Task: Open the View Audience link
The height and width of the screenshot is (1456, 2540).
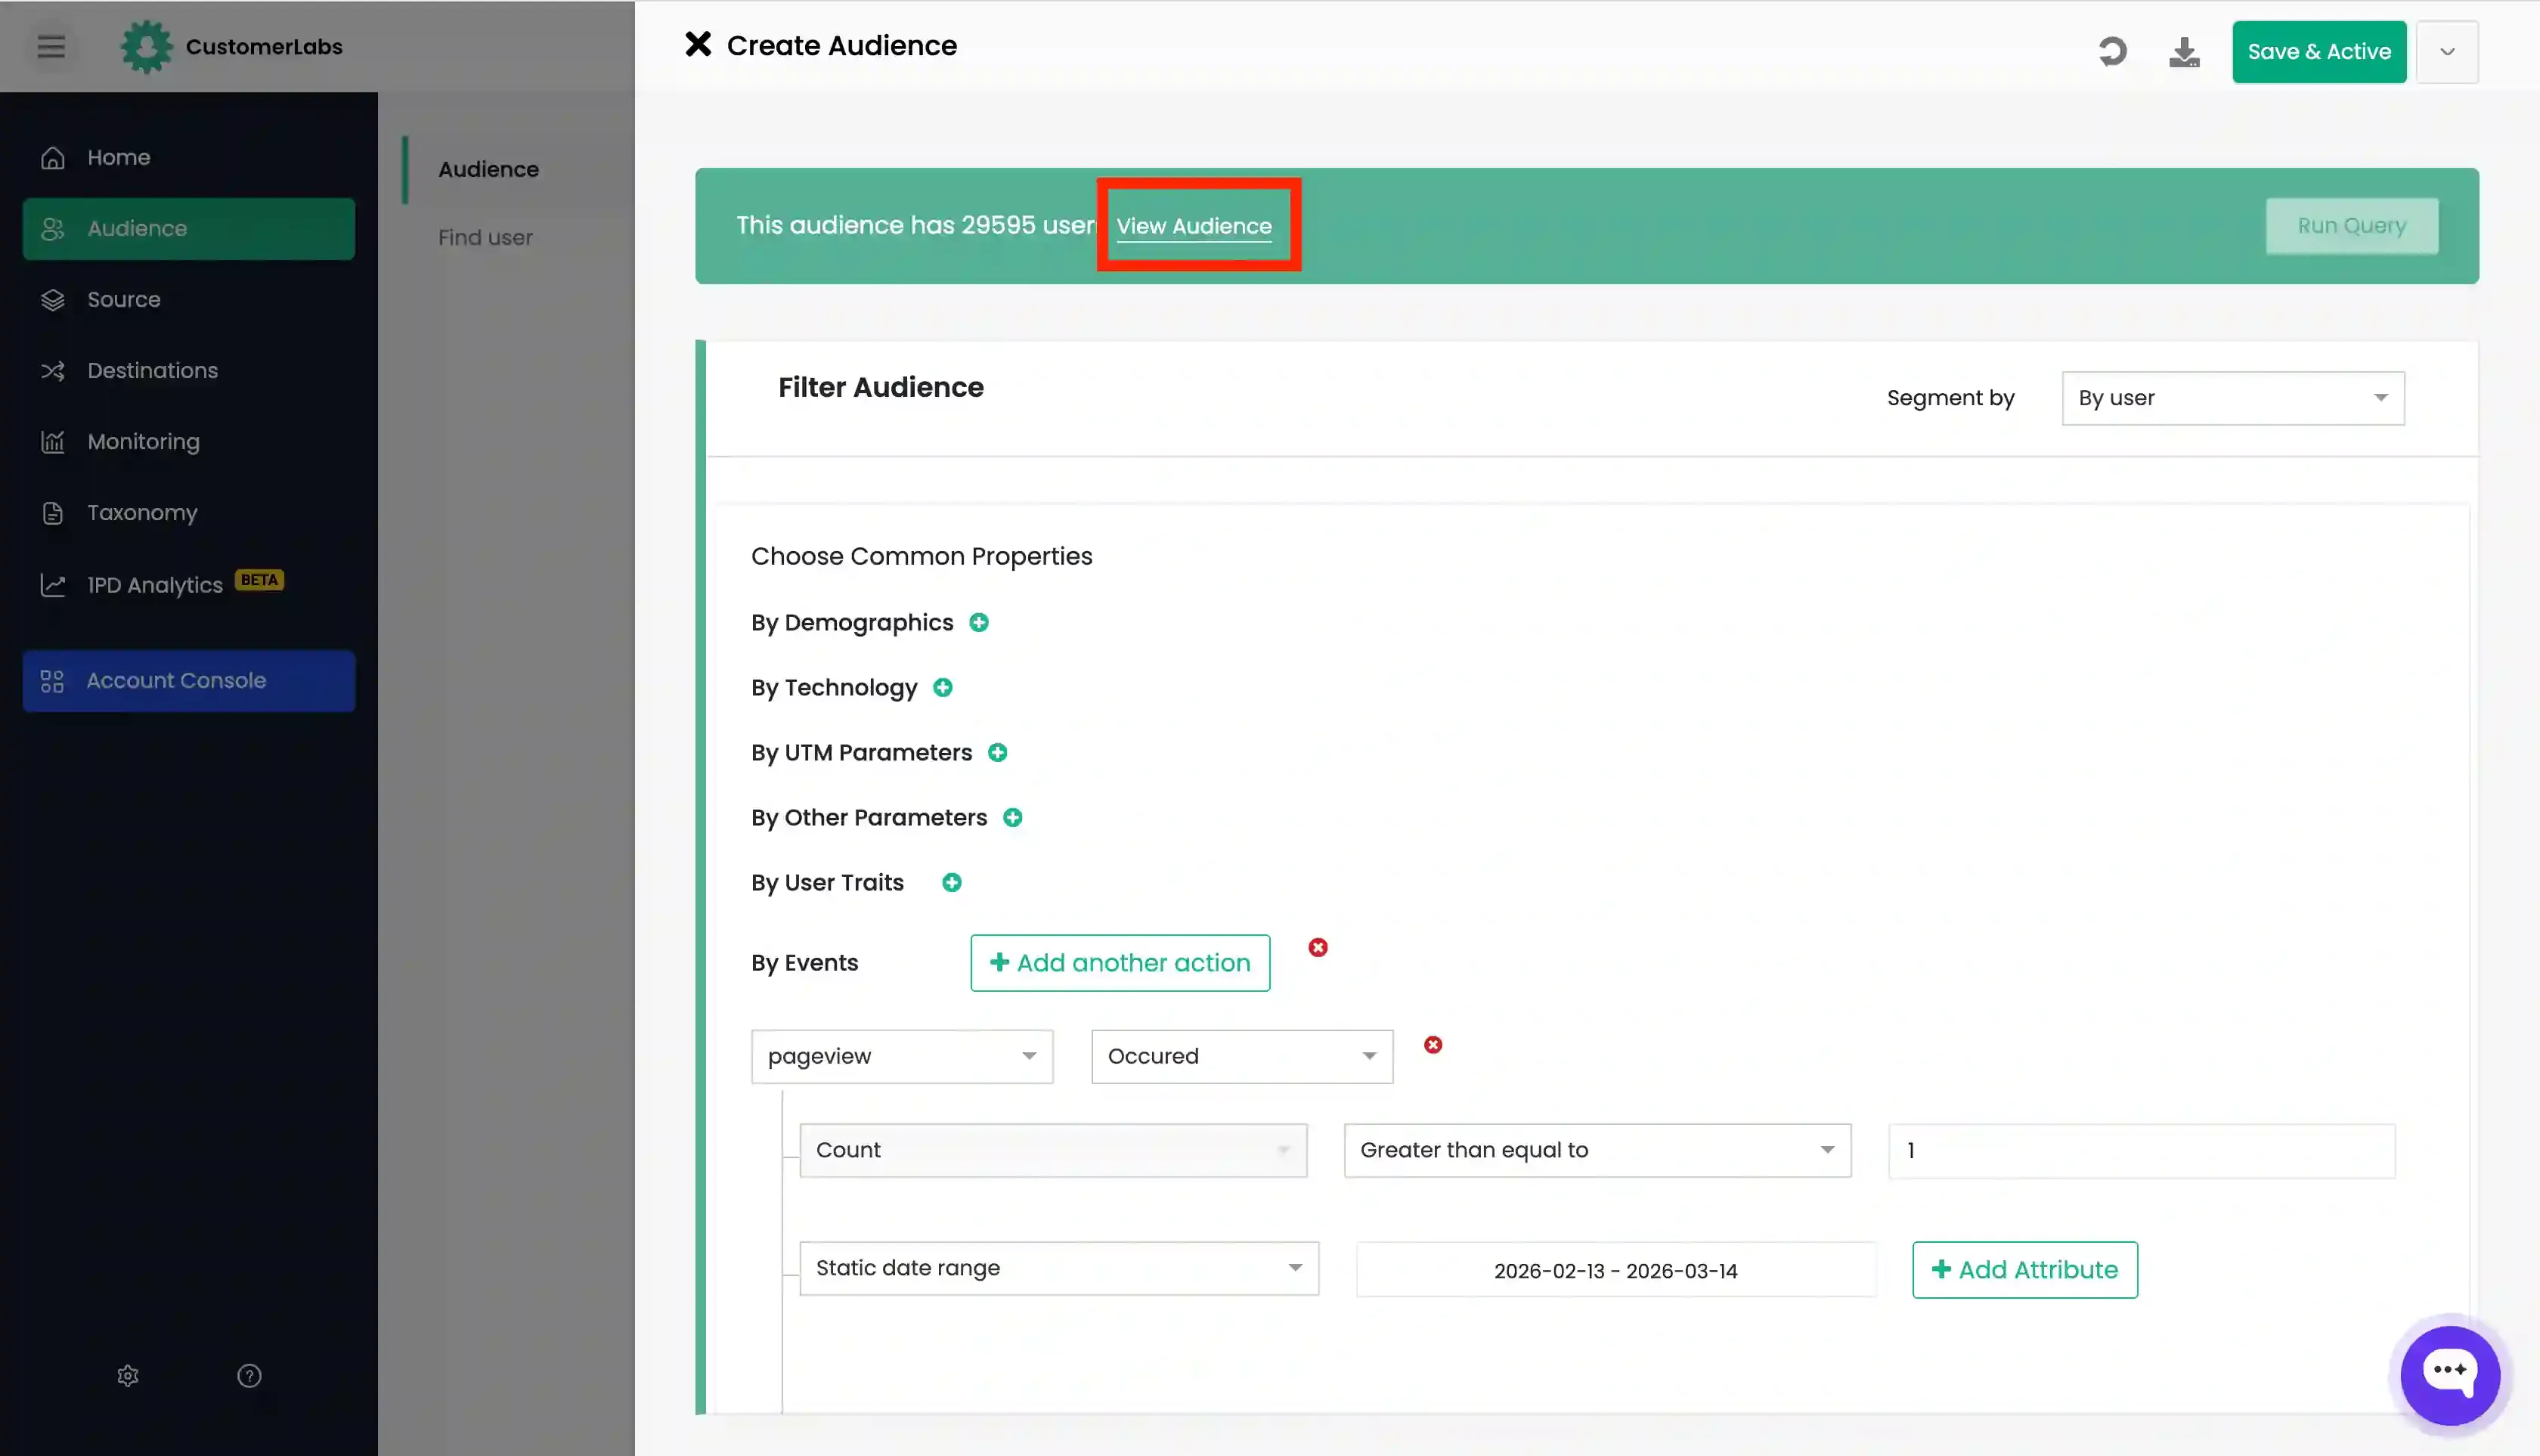Action: point(1194,226)
